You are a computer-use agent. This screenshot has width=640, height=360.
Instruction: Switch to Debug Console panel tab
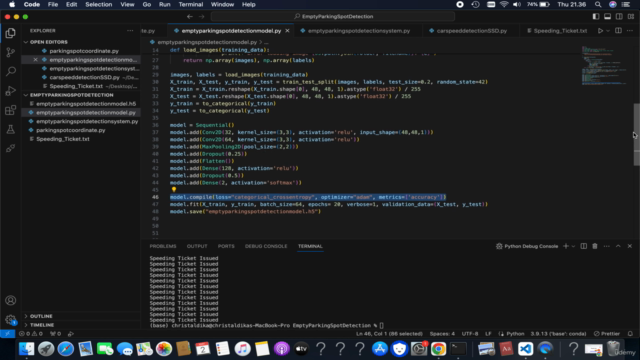coord(266,246)
